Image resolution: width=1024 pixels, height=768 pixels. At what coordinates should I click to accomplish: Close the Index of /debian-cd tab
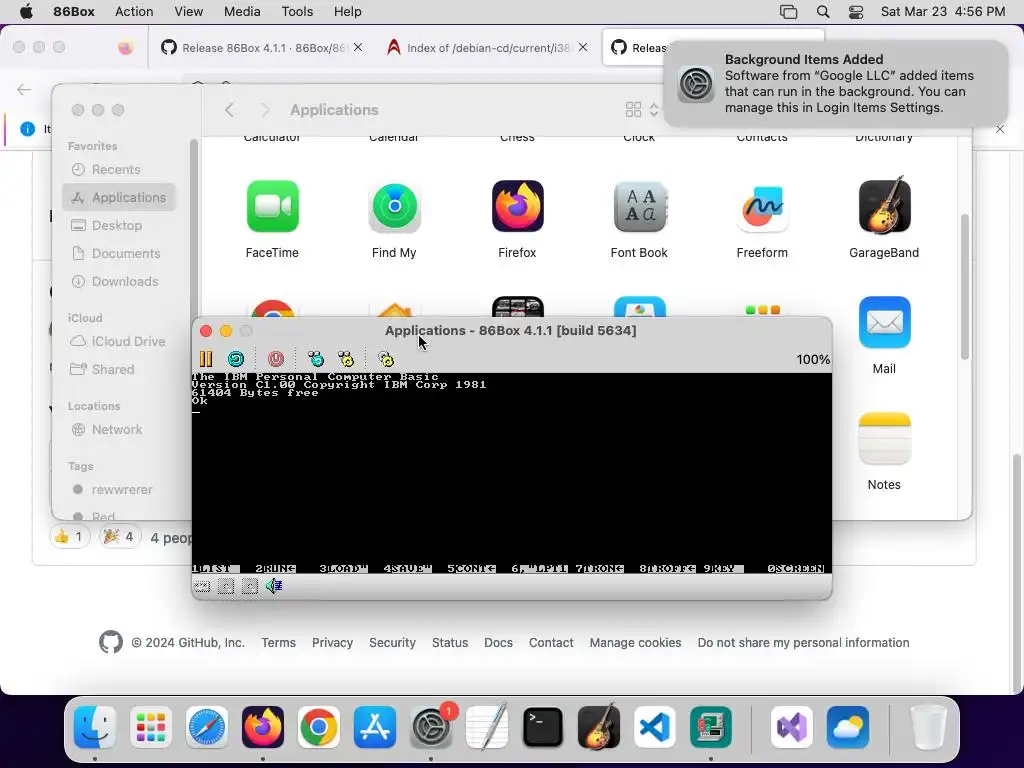(x=583, y=47)
